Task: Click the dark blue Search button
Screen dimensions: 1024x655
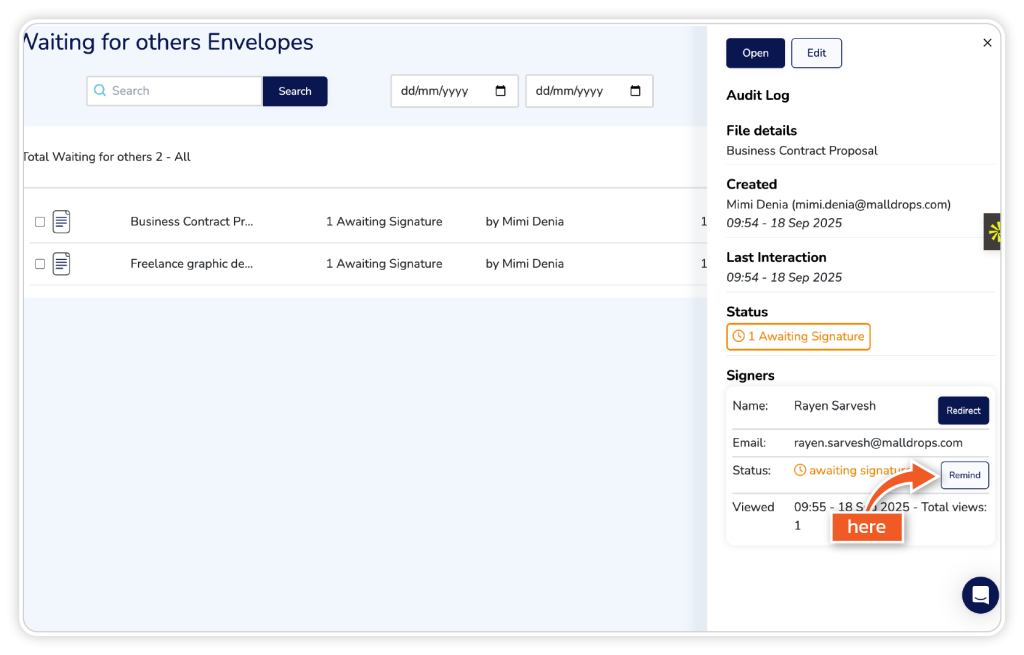Action: click(295, 91)
